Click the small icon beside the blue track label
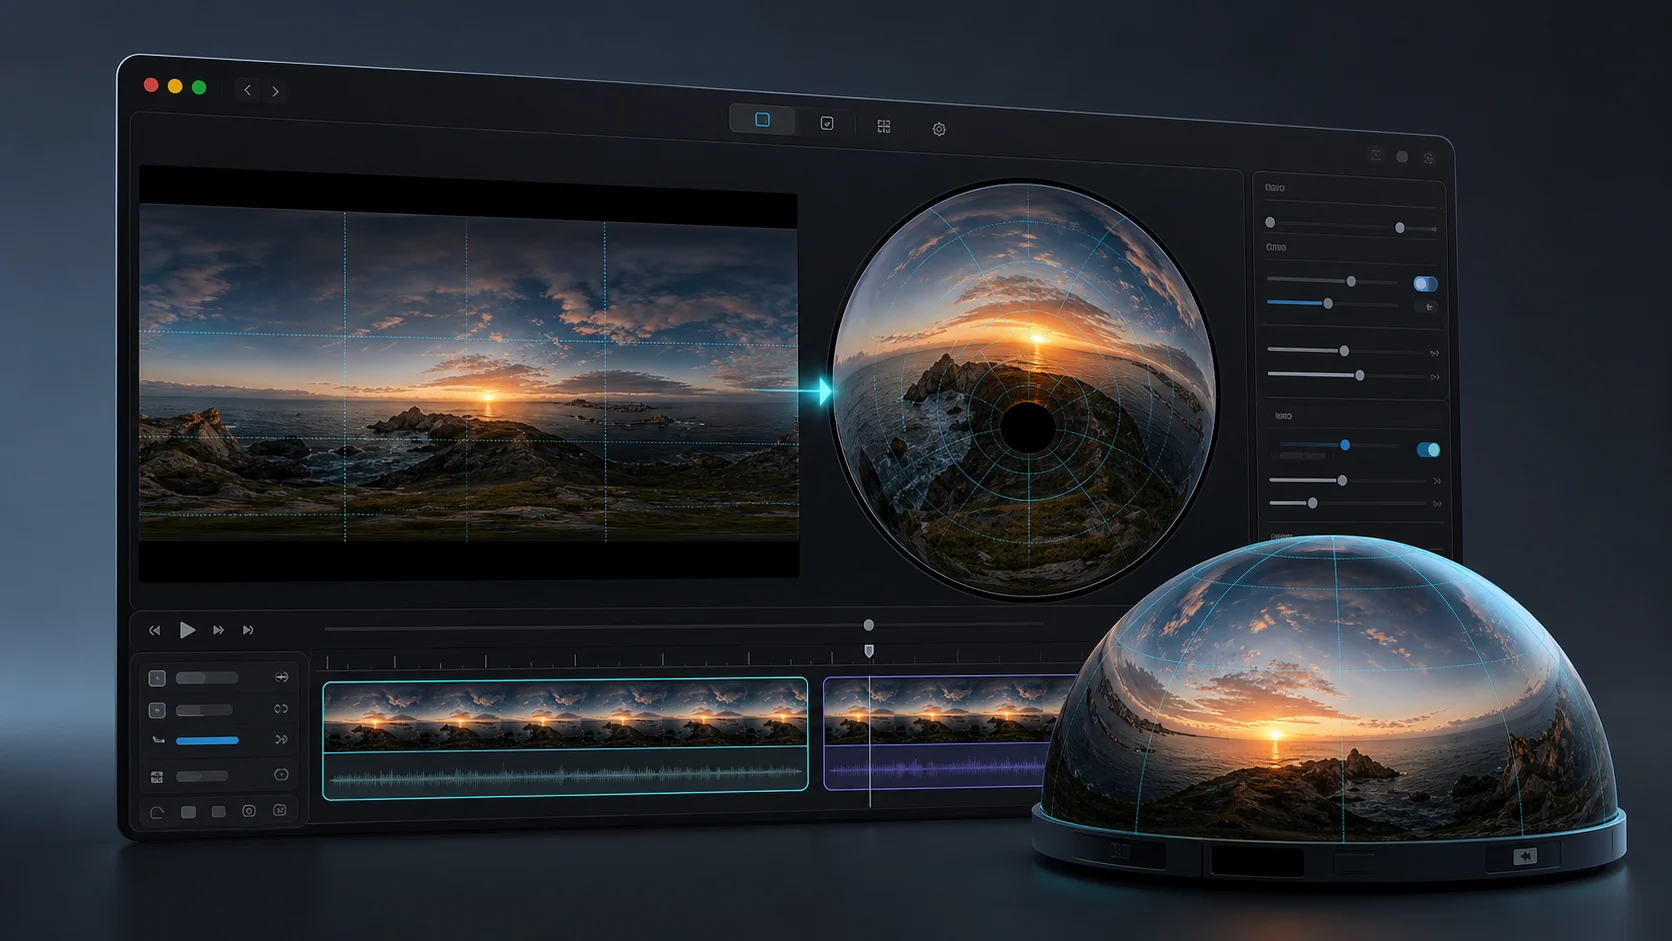Image resolution: width=1672 pixels, height=941 pixels. pyautogui.click(x=158, y=741)
